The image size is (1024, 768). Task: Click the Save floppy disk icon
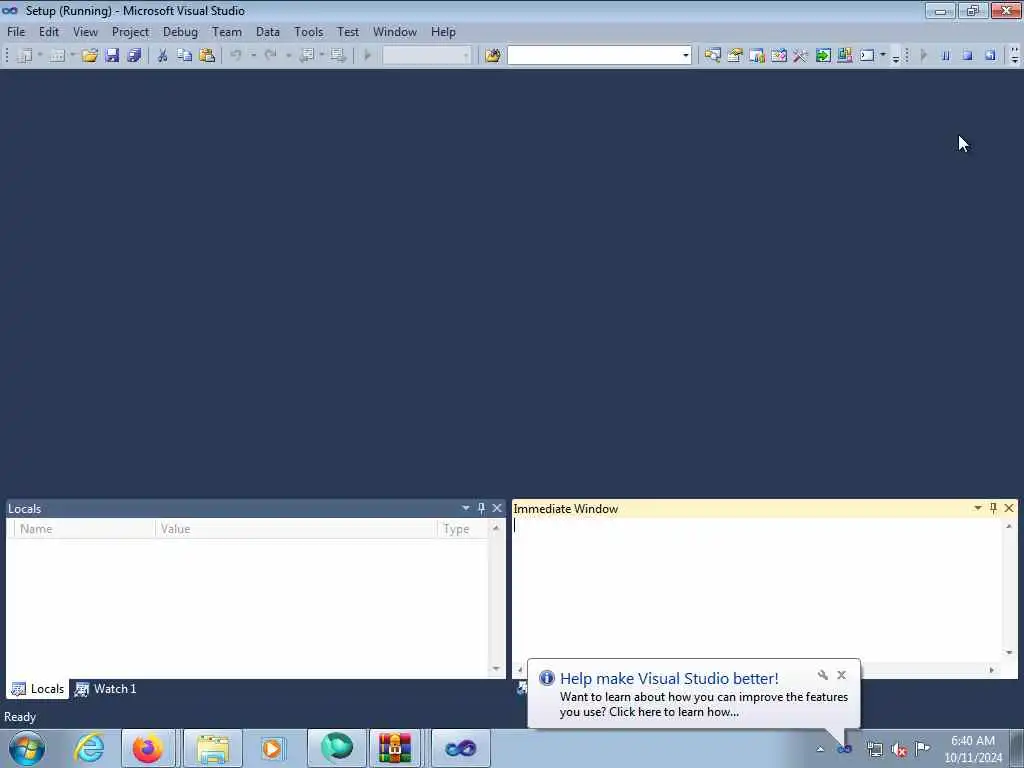point(112,56)
